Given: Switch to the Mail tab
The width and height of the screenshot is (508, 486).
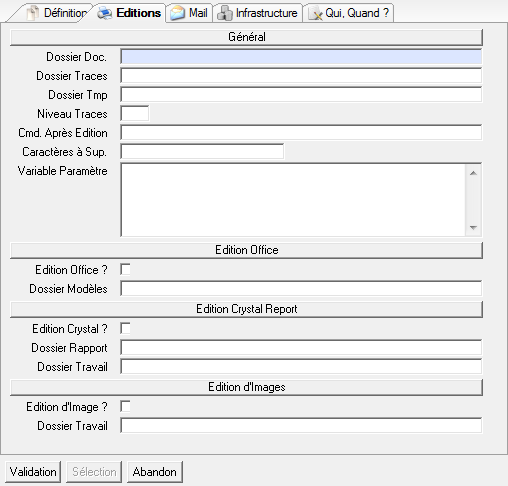Looking at the screenshot, I should [189, 13].
